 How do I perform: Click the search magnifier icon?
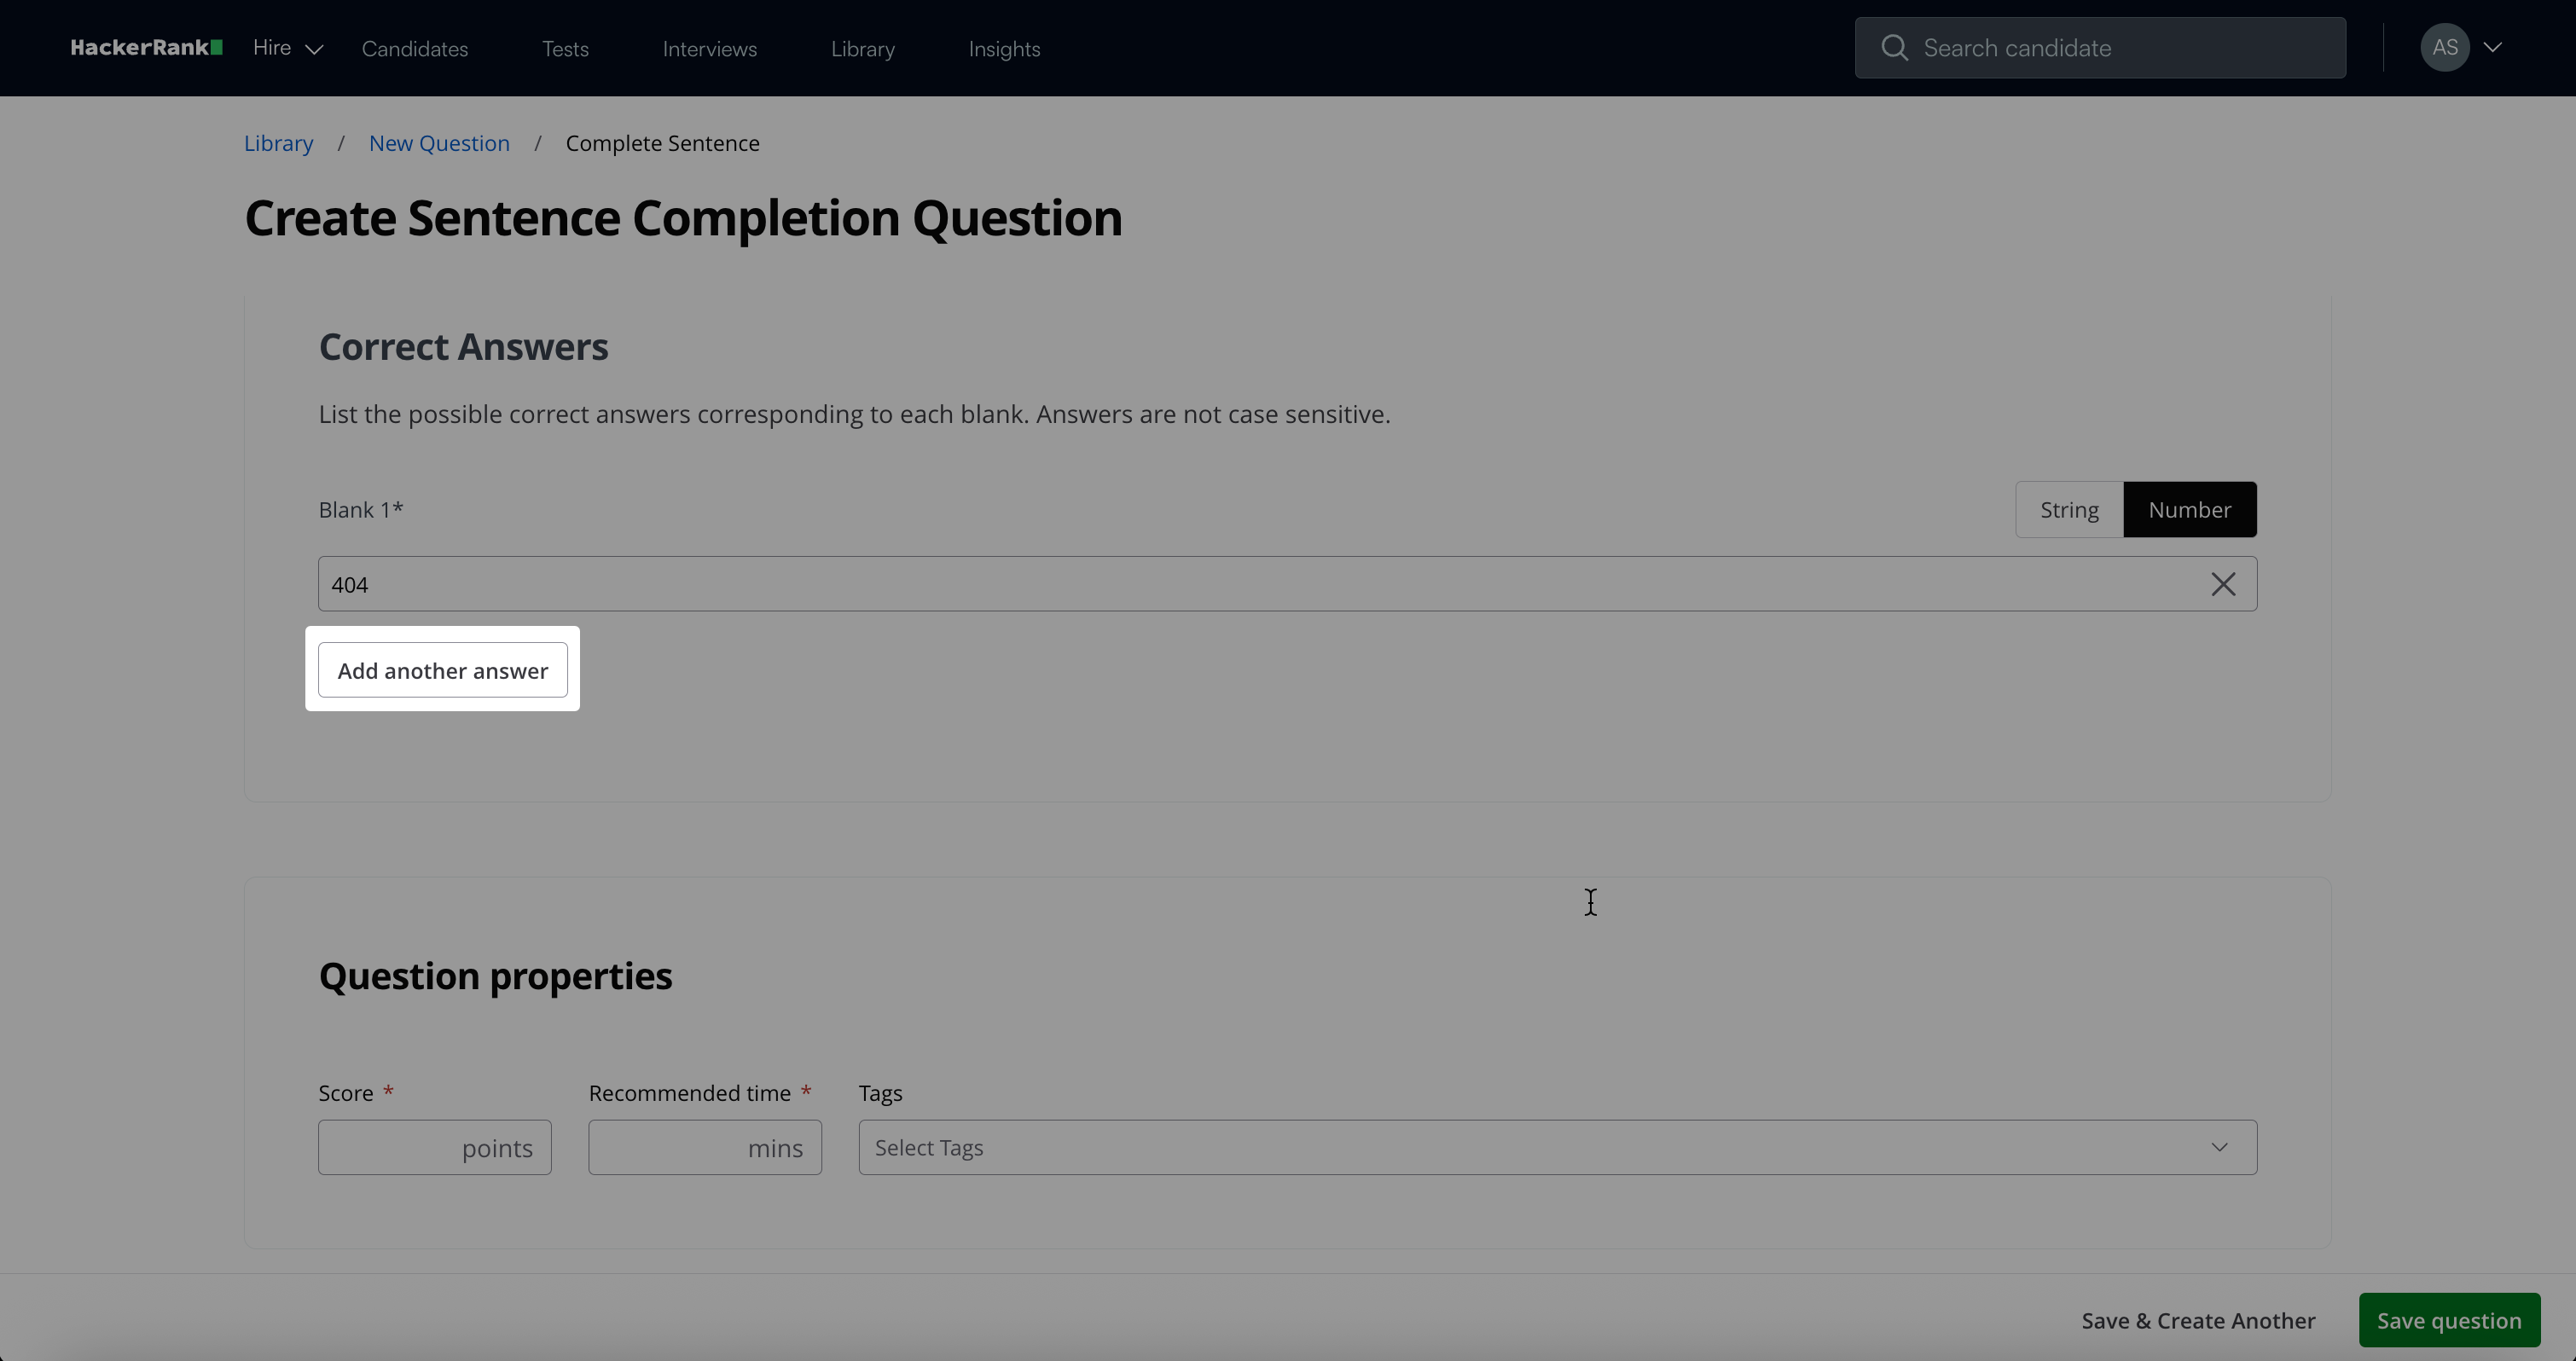click(1893, 48)
